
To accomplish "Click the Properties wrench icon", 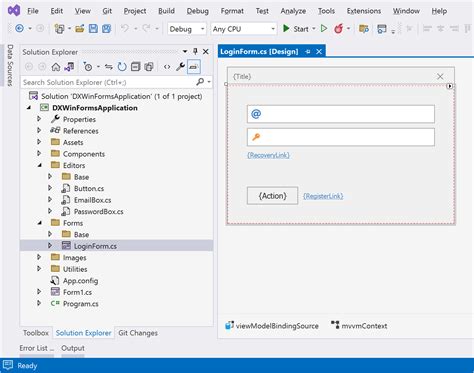I will (x=180, y=67).
